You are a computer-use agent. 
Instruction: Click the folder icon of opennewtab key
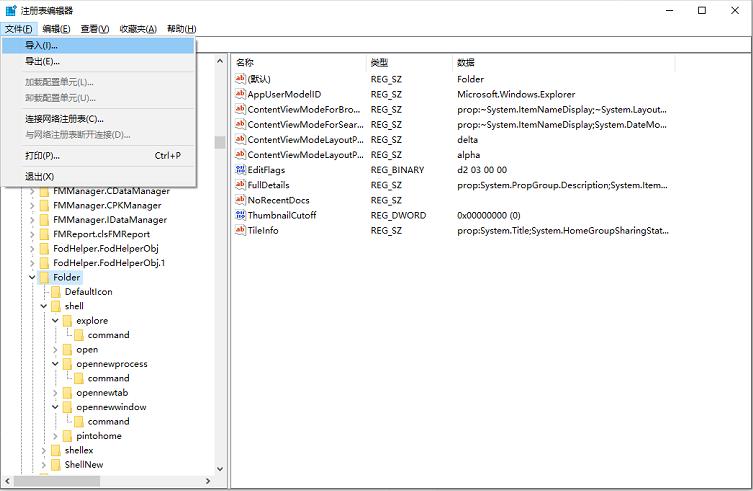pyautogui.click(x=67, y=393)
